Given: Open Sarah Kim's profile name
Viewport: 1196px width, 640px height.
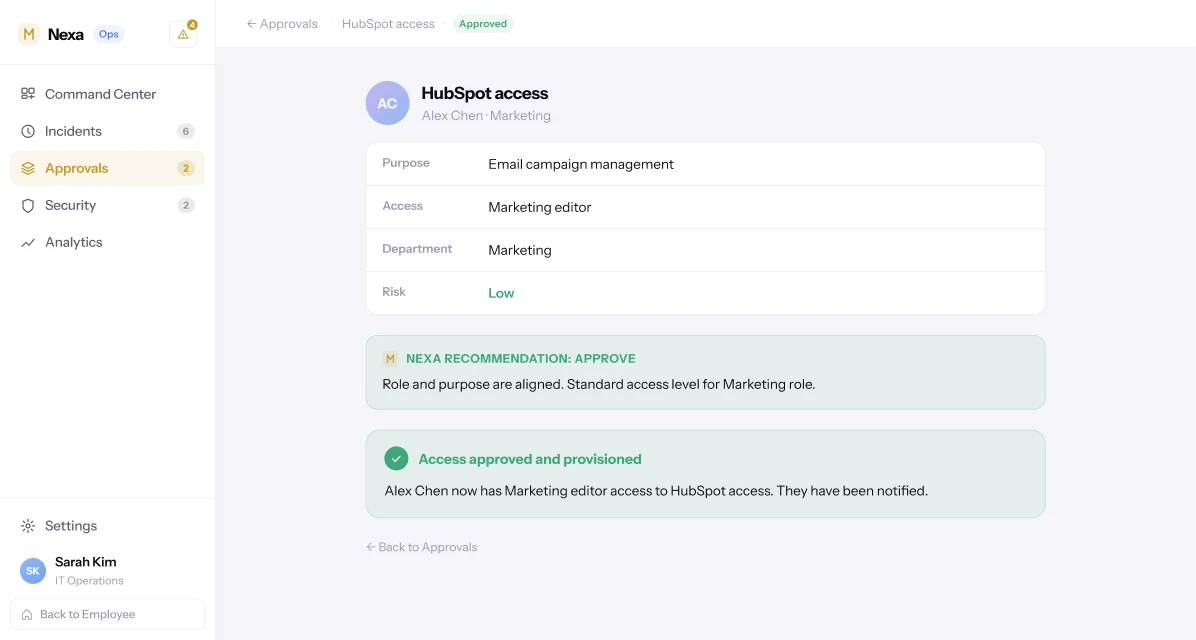Looking at the screenshot, I should coord(85,562).
